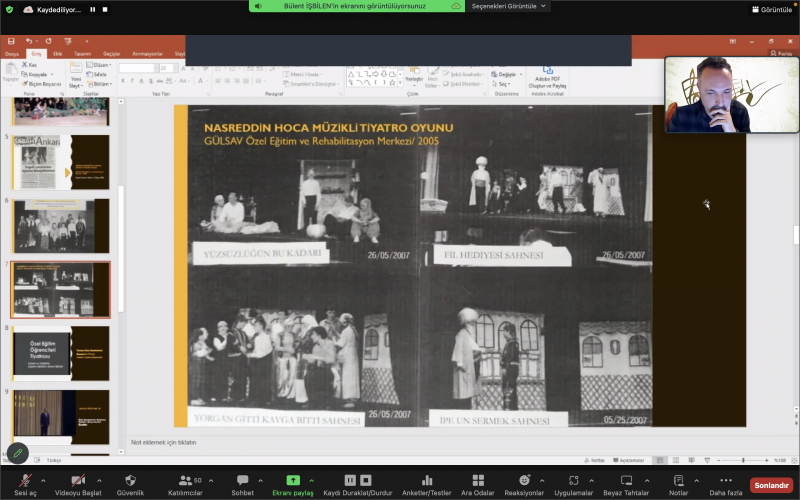
Task: Expand audio options arrow beside Sesi aç
Action: pyautogui.click(x=43, y=481)
